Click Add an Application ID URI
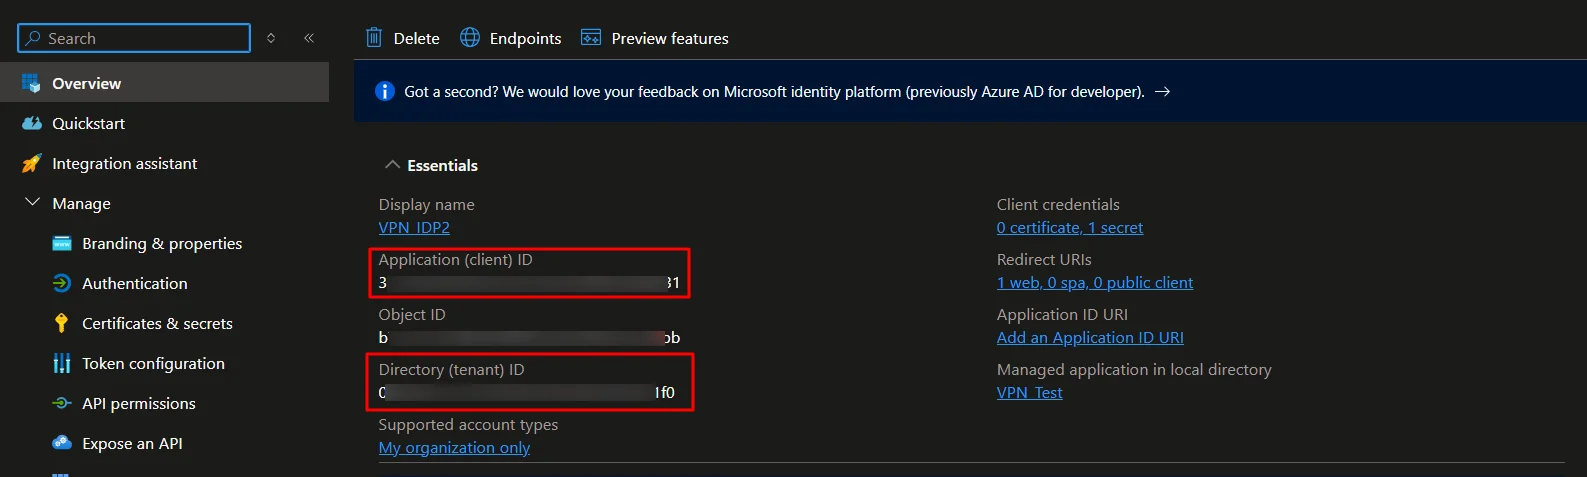1587x477 pixels. 1090,337
